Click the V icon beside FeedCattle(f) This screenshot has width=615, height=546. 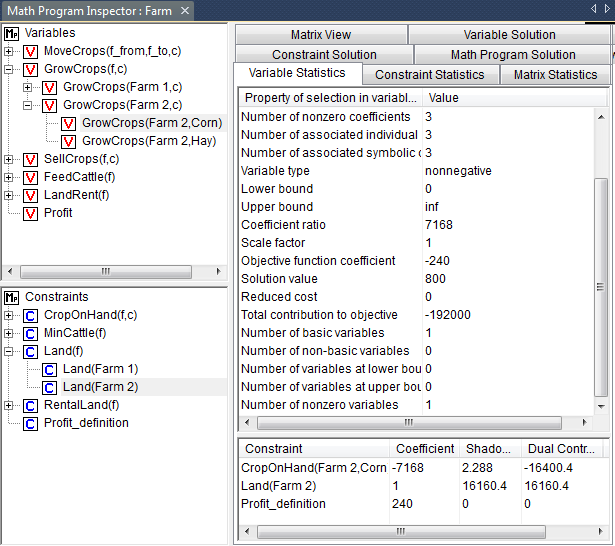[30, 178]
